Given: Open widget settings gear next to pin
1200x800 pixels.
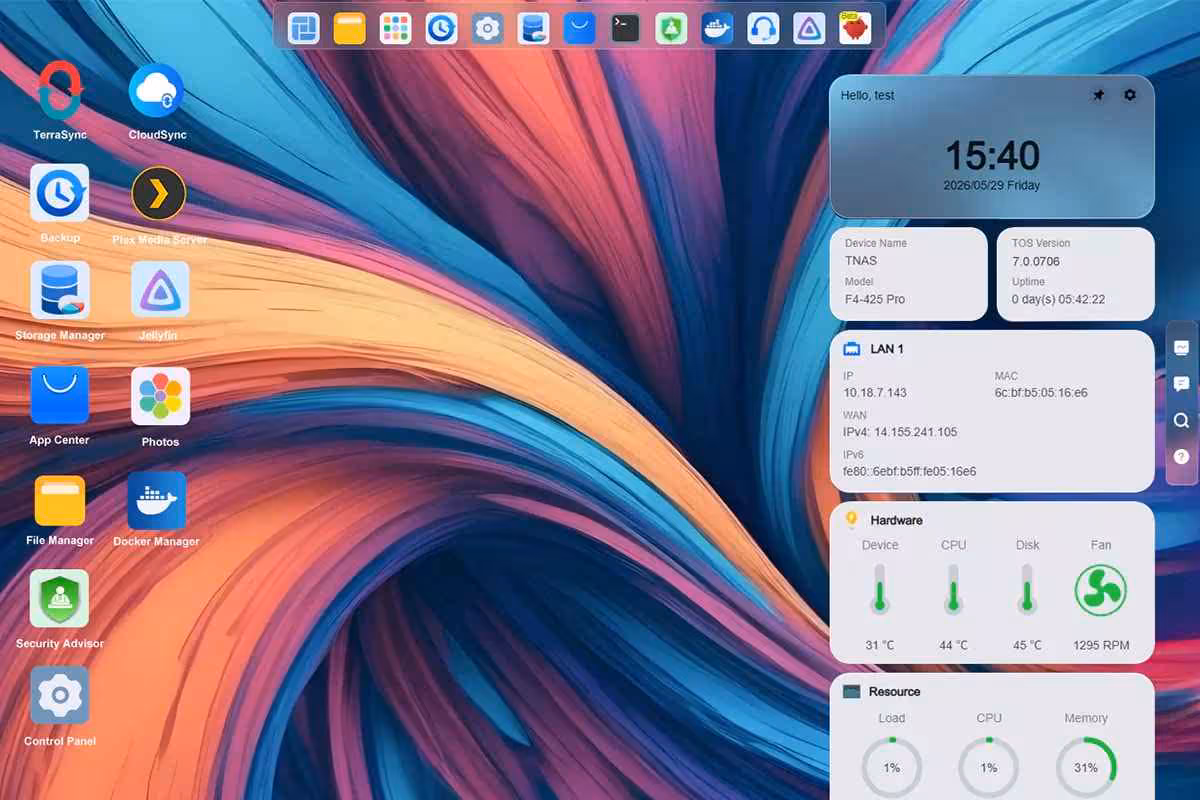Looking at the screenshot, I should point(1130,95).
